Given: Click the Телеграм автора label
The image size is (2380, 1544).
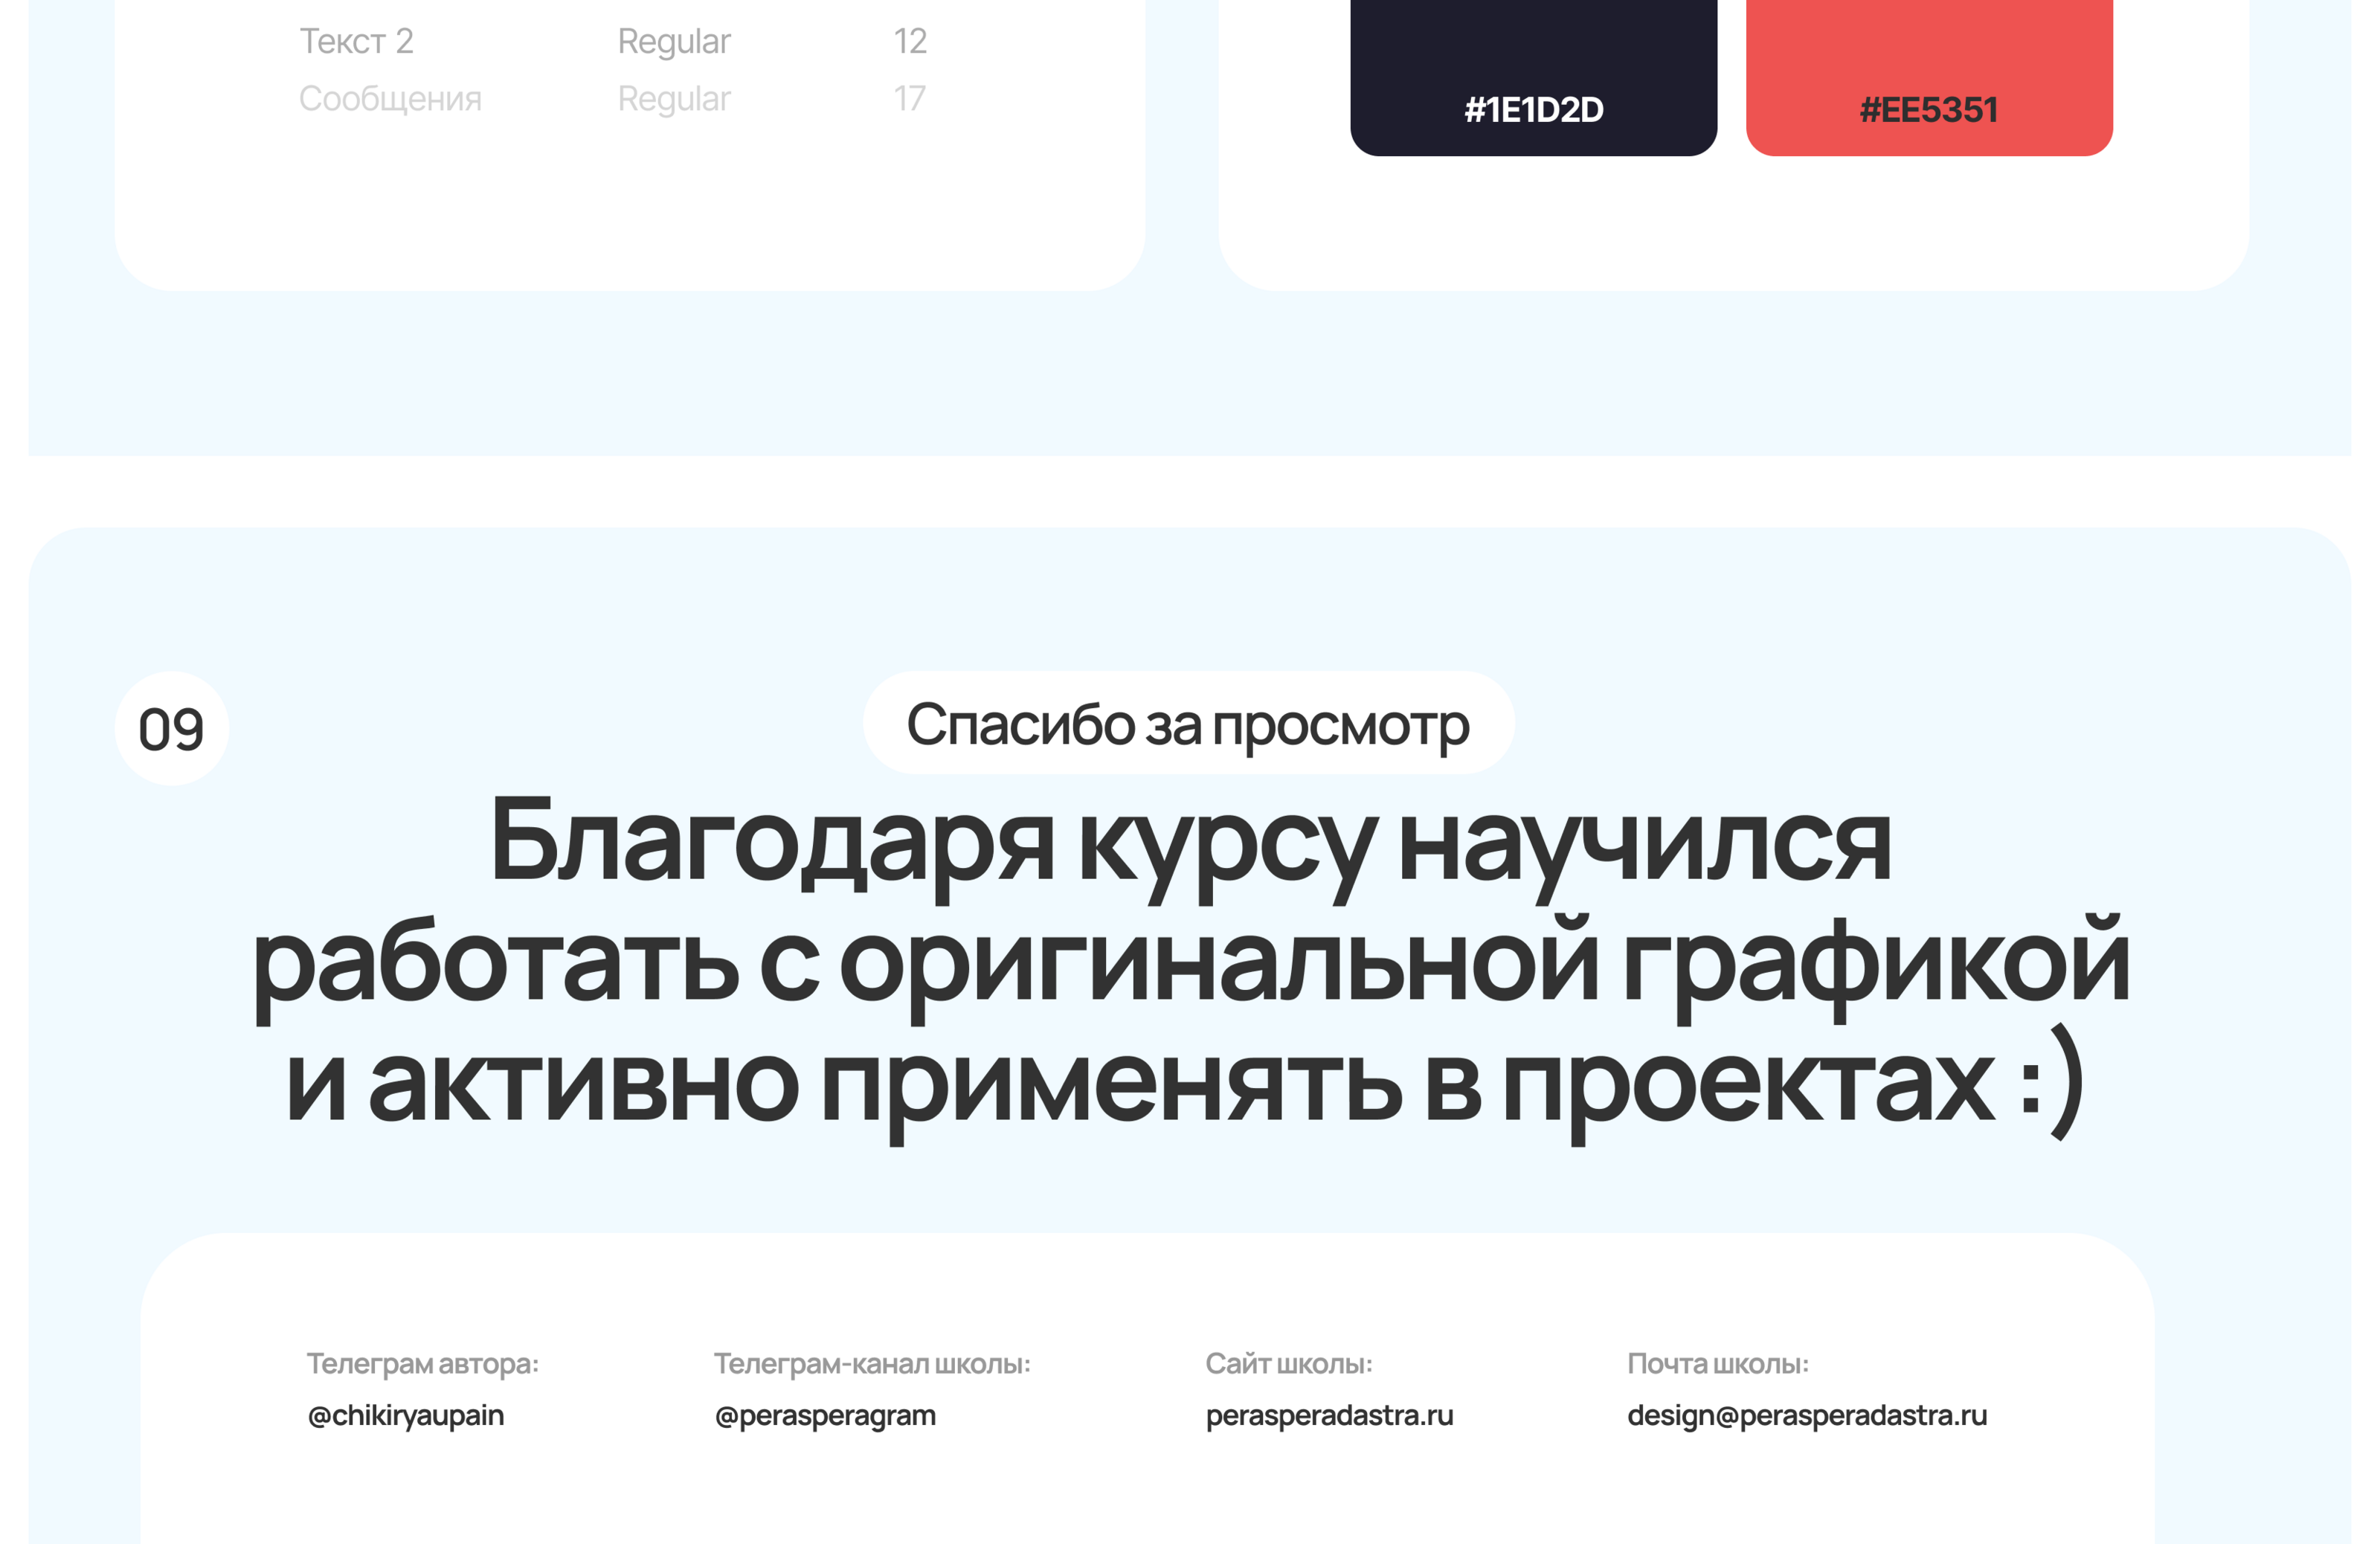Looking at the screenshot, I should [422, 1363].
